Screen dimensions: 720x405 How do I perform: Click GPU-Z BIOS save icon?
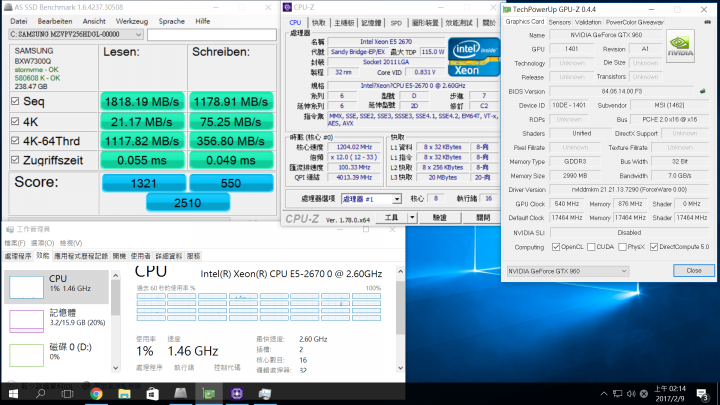[x=703, y=91]
